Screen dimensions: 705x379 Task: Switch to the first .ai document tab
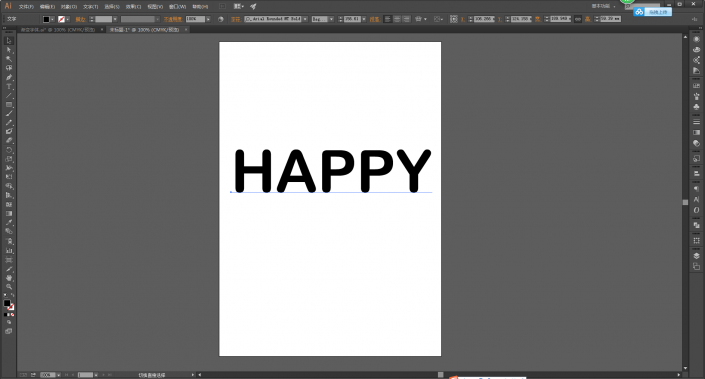tap(58, 30)
